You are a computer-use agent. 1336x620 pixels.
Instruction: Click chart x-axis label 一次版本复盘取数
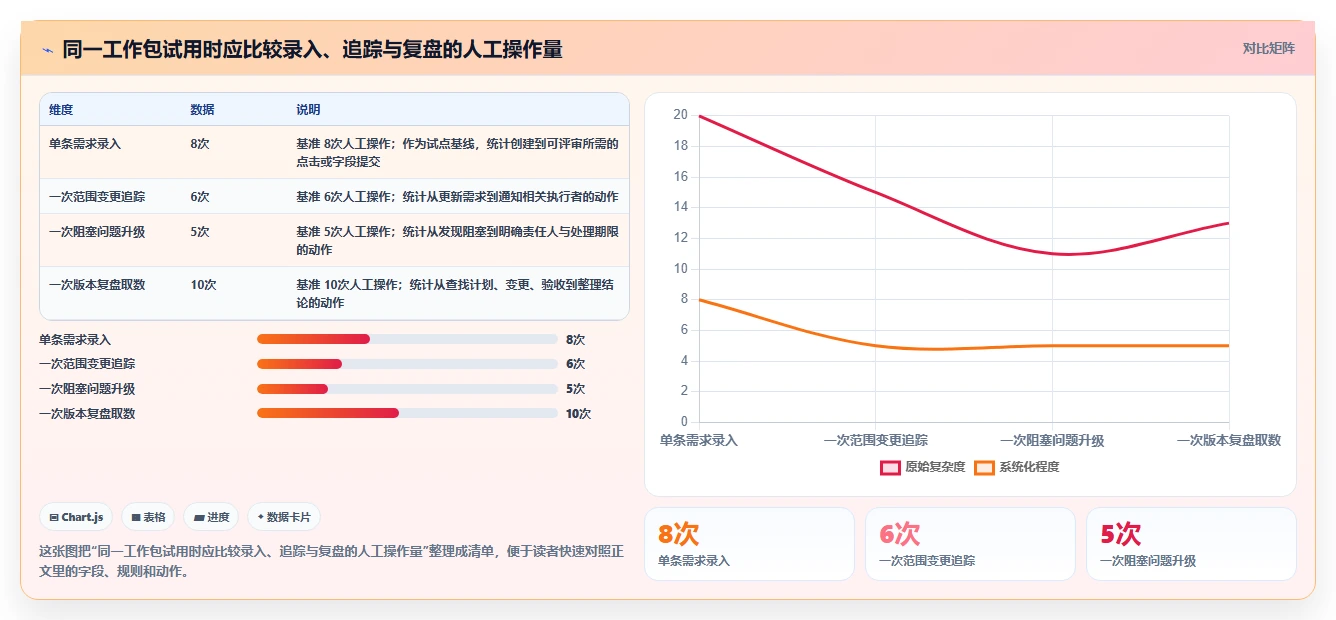click(x=1229, y=440)
